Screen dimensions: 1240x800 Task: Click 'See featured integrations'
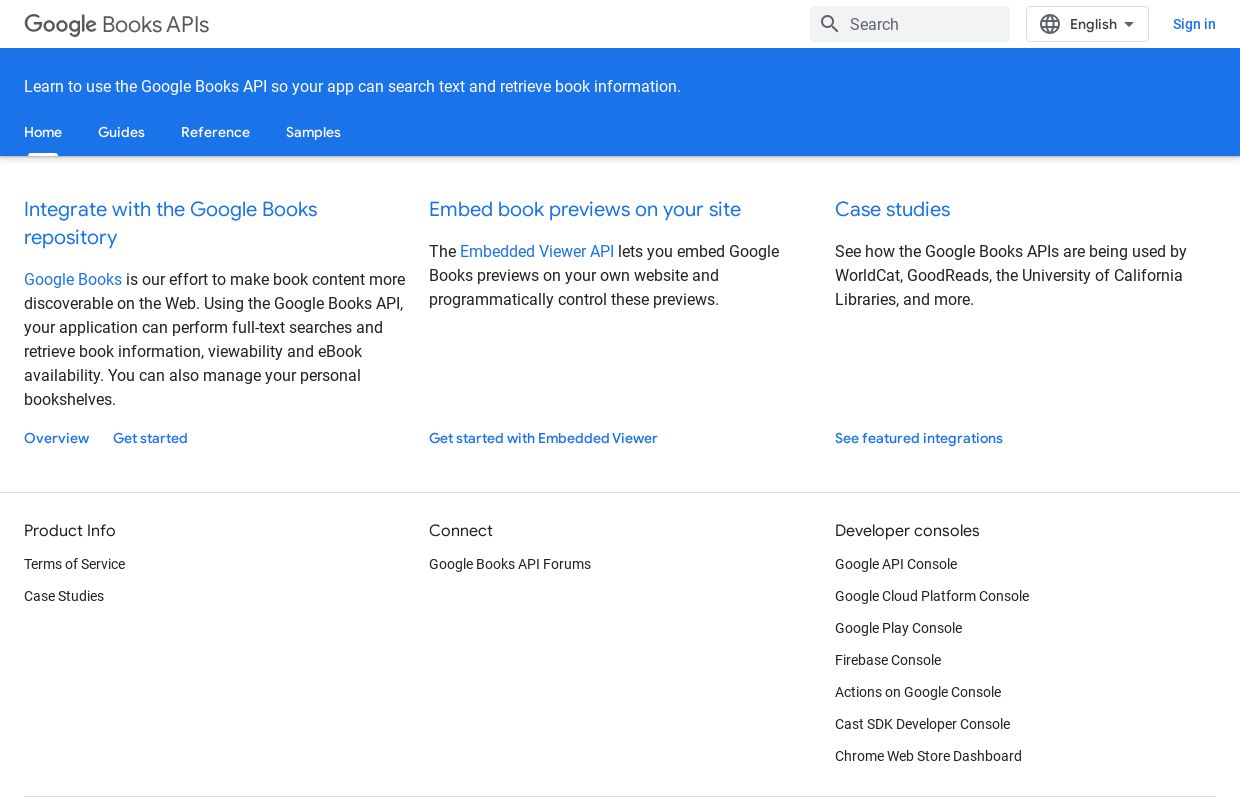tap(919, 438)
